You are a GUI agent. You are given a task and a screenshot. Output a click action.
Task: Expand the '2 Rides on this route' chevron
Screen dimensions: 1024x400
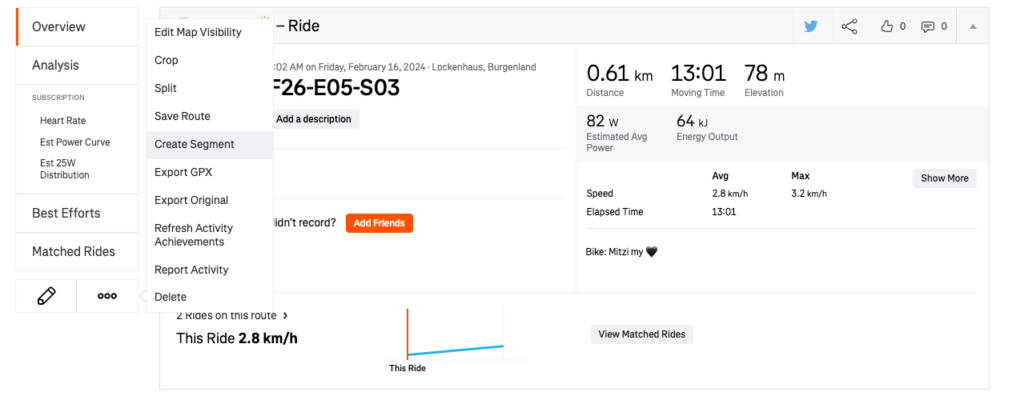pos(286,316)
